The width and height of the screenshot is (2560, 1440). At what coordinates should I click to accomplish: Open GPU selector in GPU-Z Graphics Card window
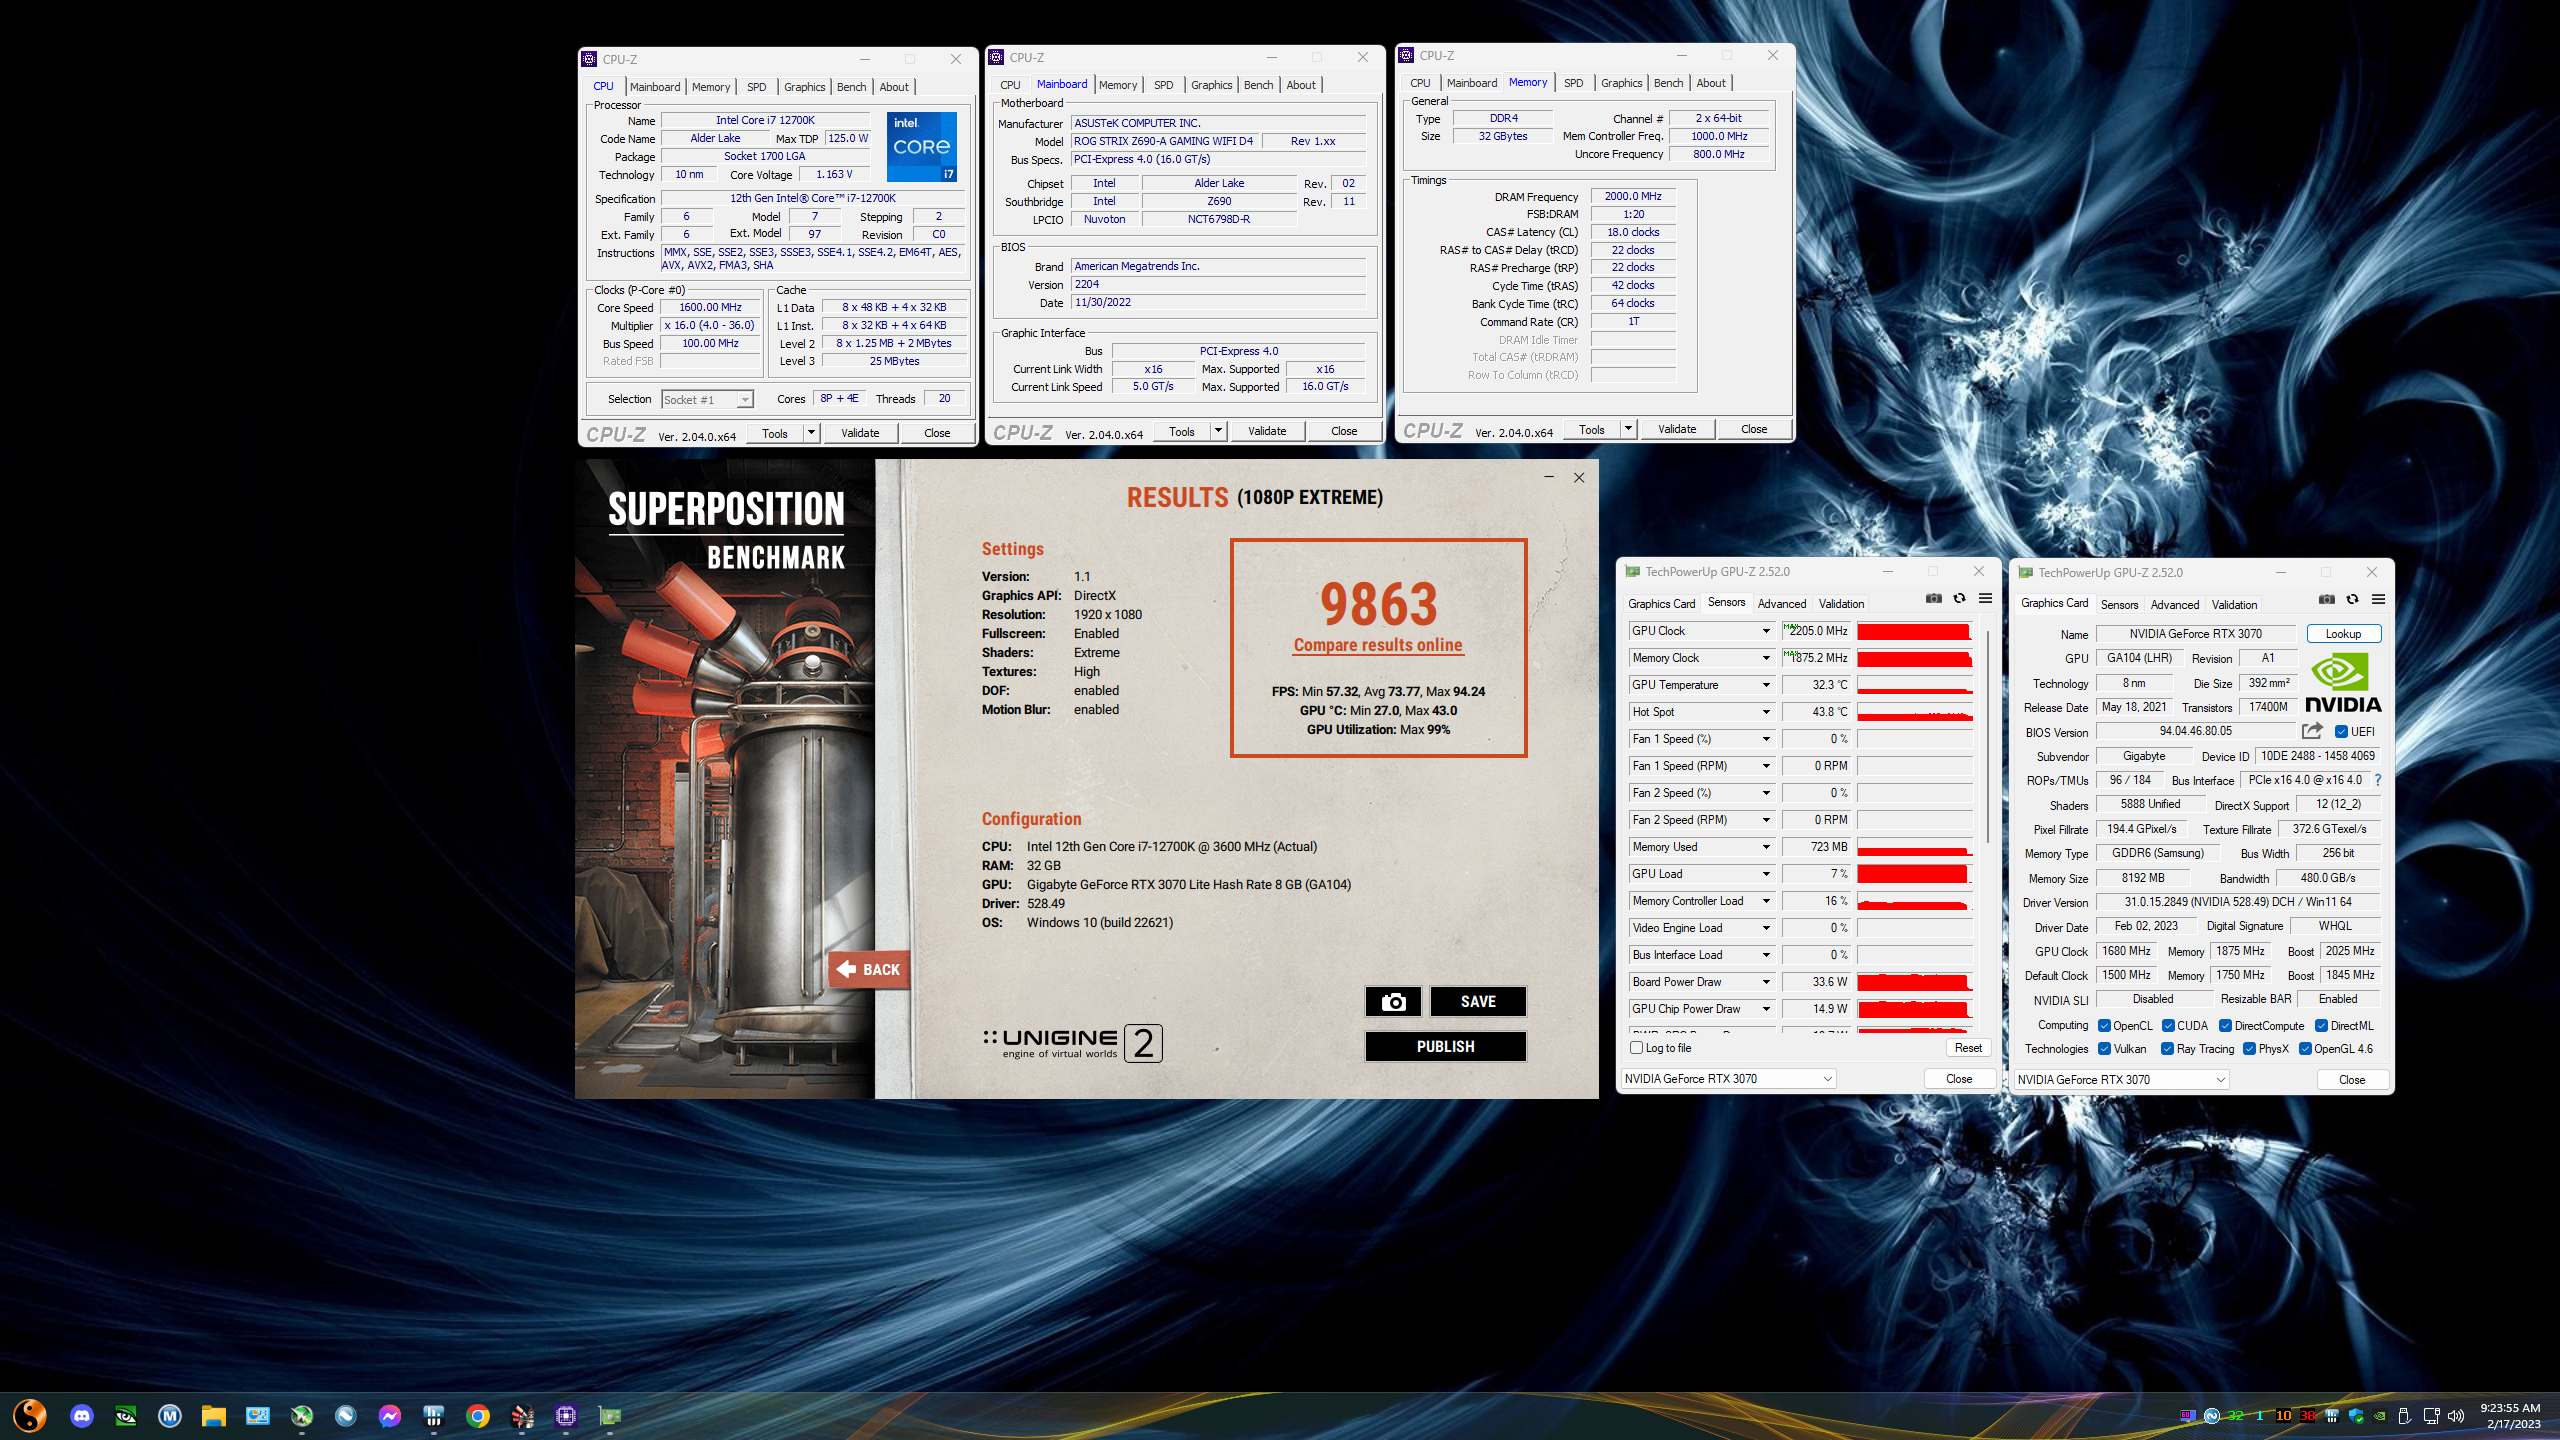pos(2121,1080)
